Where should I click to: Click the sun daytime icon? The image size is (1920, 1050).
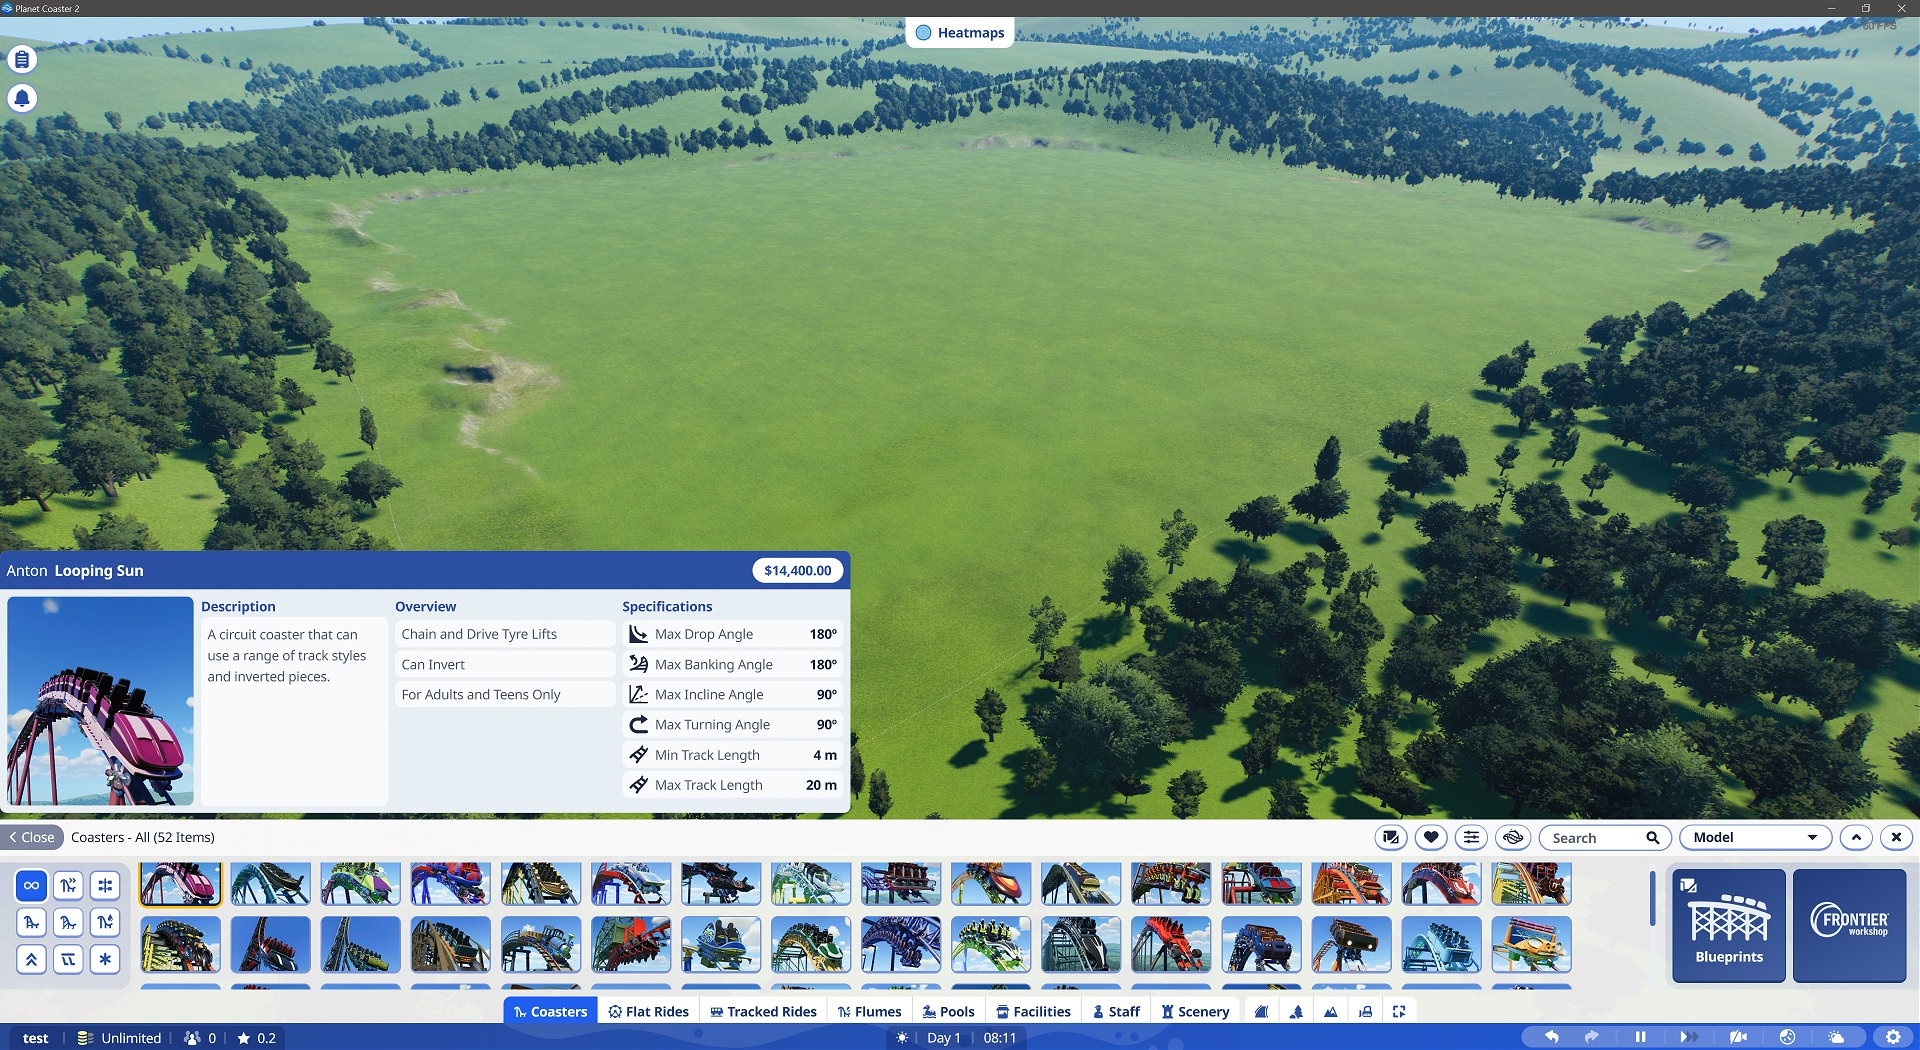pyautogui.click(x=902, y=1038)
